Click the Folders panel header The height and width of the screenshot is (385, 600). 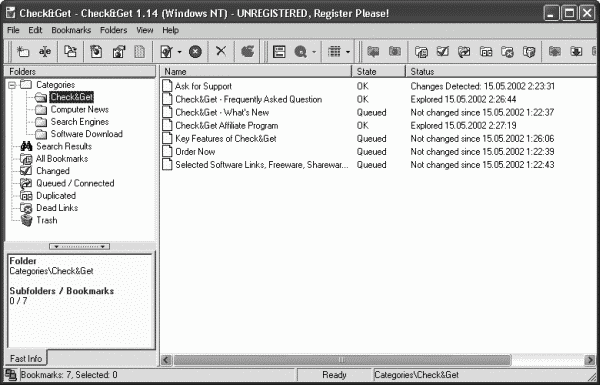80,72
